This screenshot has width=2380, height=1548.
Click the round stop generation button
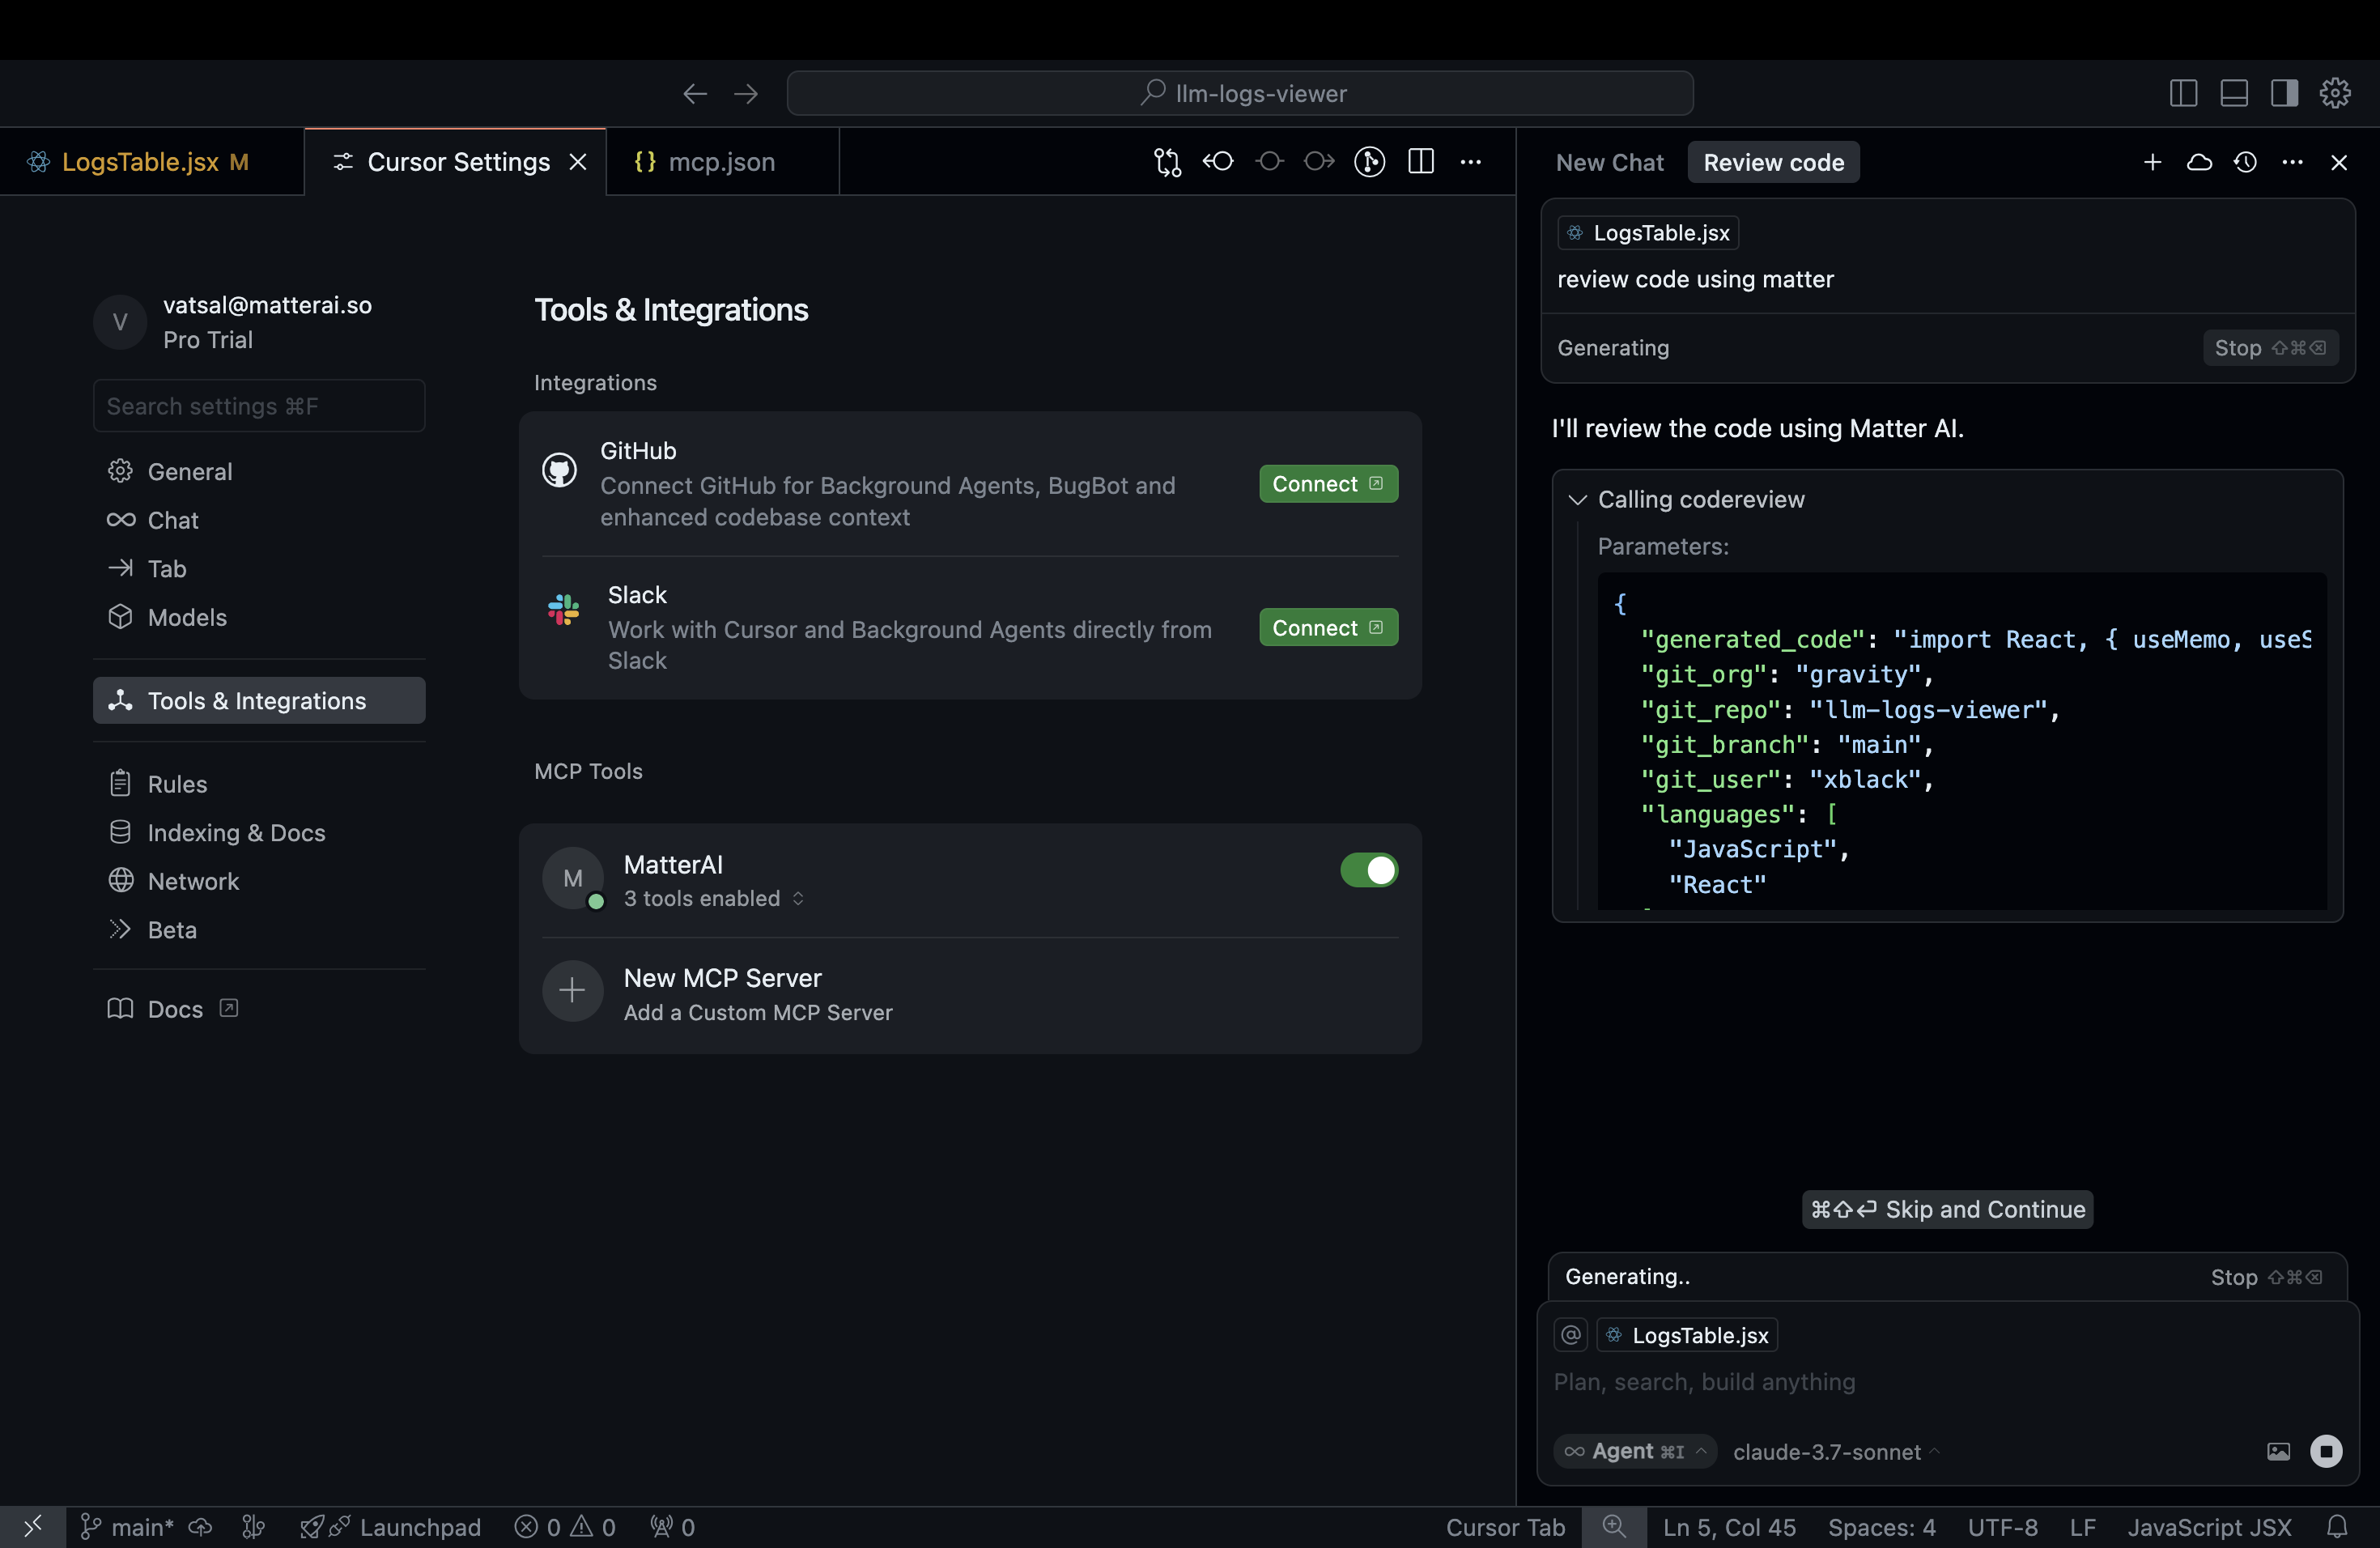2326,1451
